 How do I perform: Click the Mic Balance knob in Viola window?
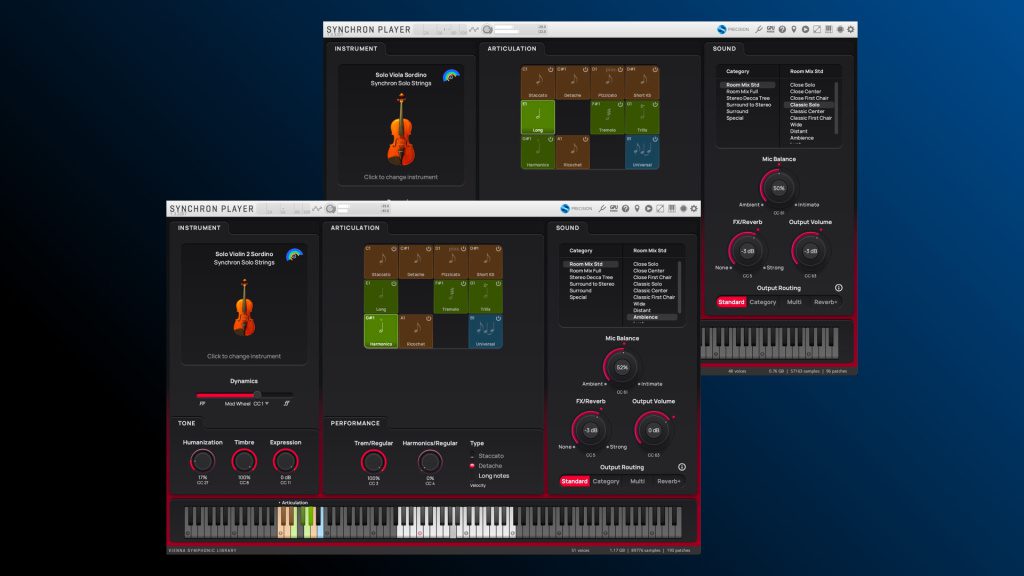point(778,187)
